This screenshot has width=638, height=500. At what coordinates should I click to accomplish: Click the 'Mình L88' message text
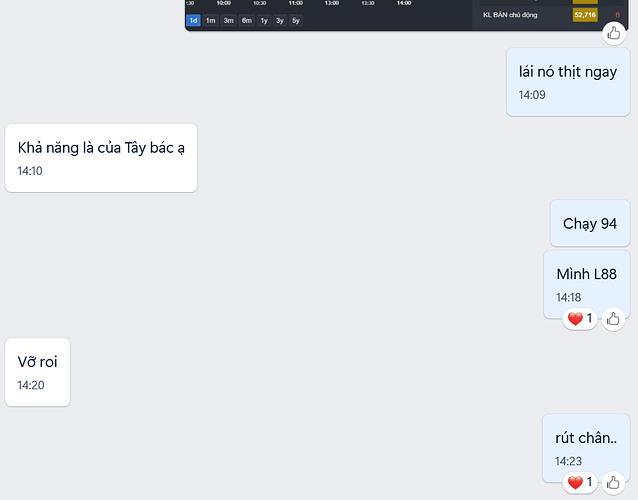tap(587, 274)
